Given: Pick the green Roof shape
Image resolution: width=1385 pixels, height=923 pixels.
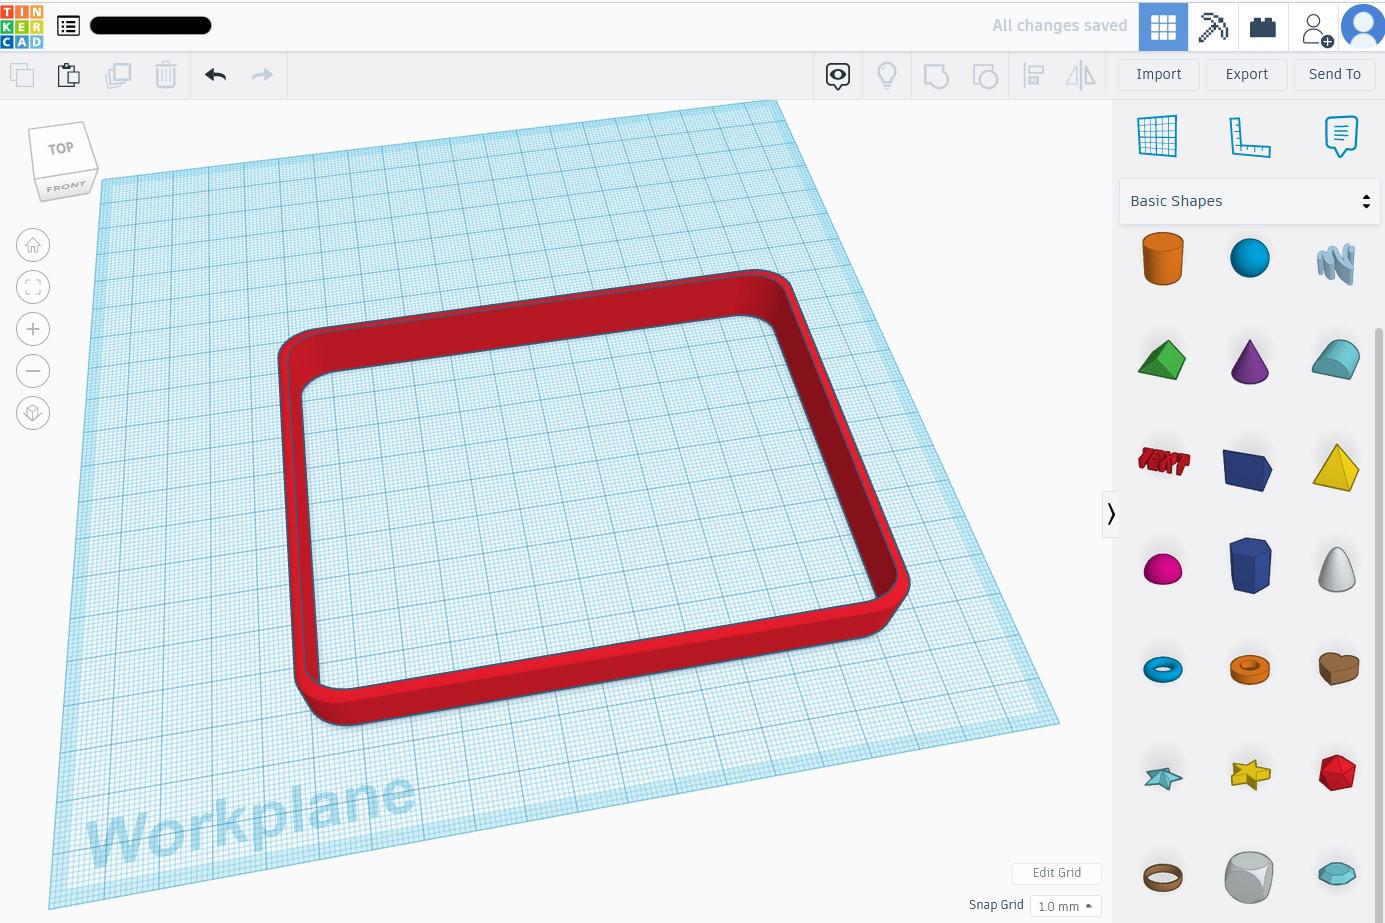Looking at the screenshot, I should pyautogui.click(x=1162, y=360).
